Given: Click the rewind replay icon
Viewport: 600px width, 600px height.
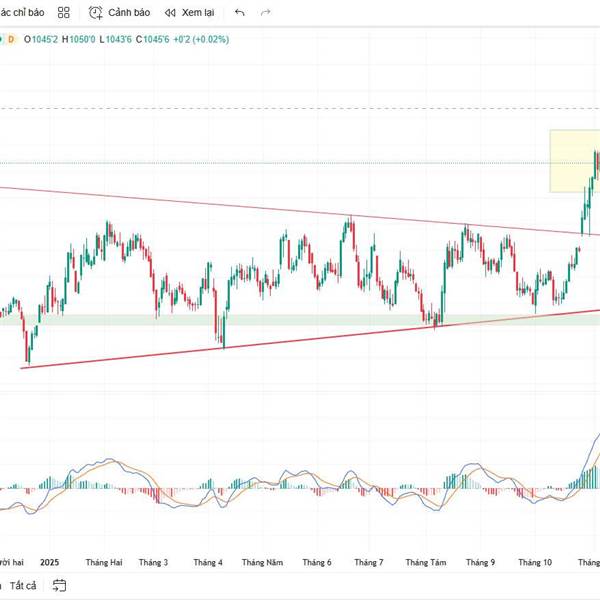Looking at the screenshot, I should 170,13.
